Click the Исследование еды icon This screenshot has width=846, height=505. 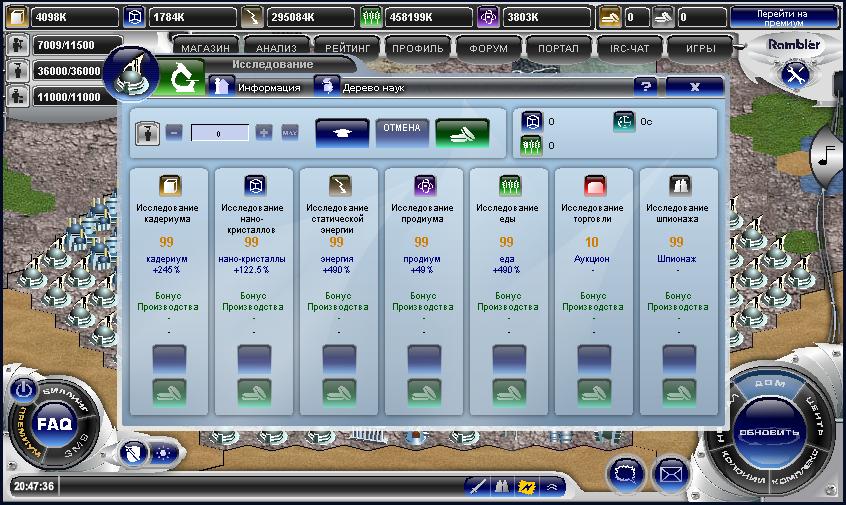pos(510,186)
